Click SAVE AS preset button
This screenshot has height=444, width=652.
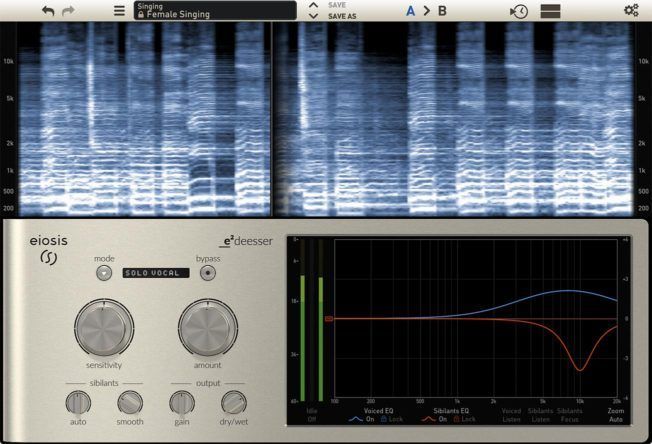[342, 16]
